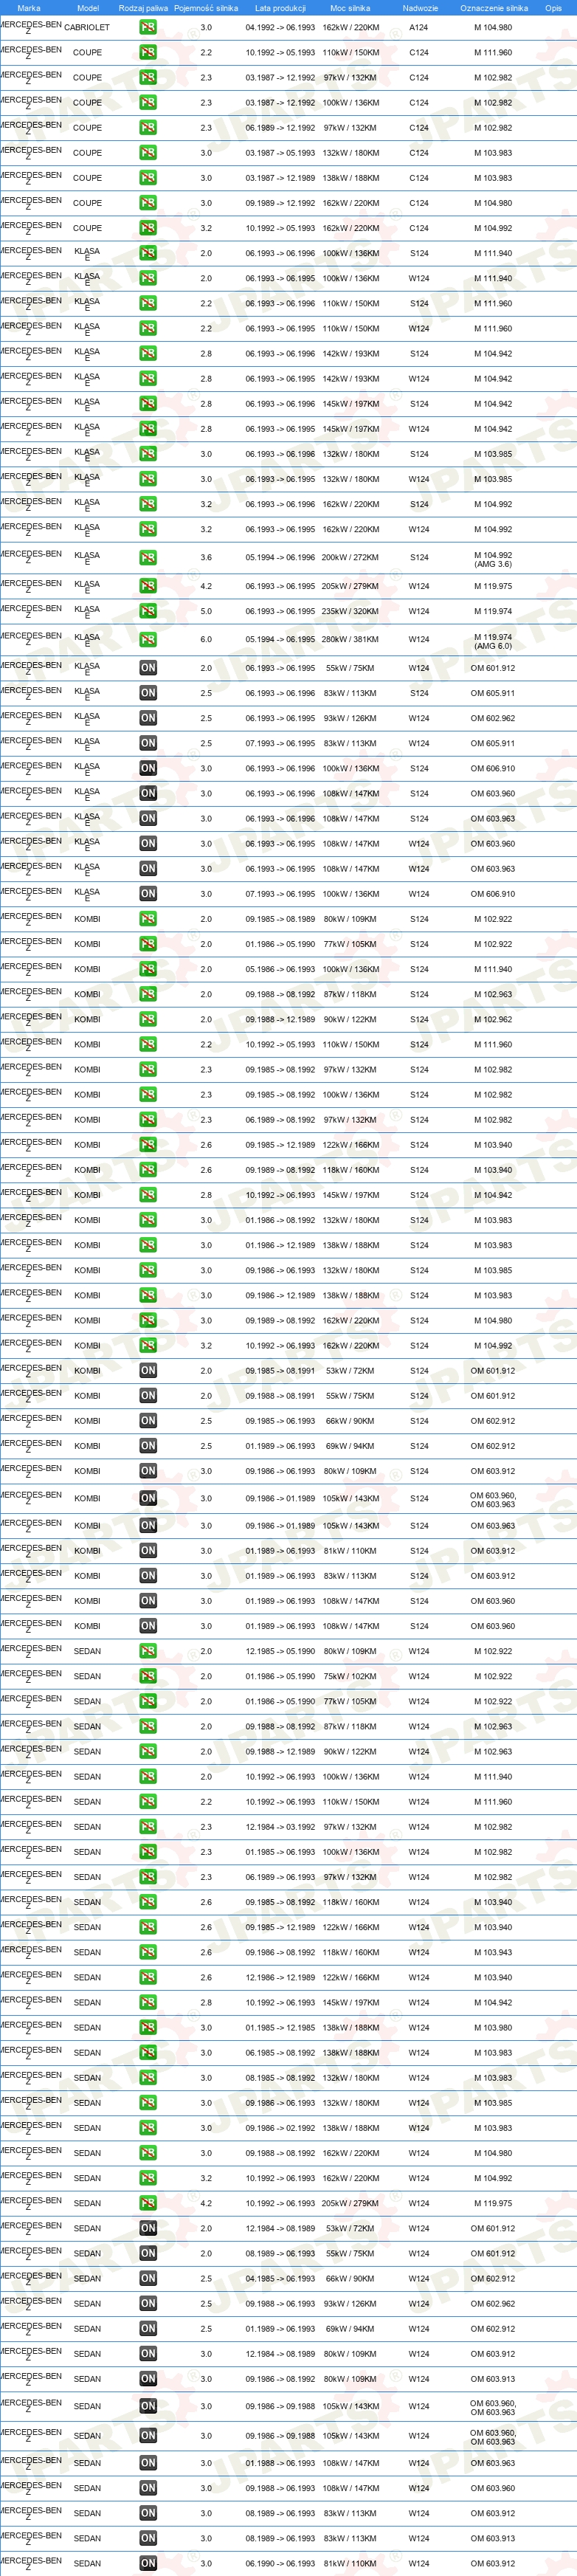Click the 235kW / 320KM power cell
The height and width of the screenshot is (2576, 577).
(x=350, y=612)
